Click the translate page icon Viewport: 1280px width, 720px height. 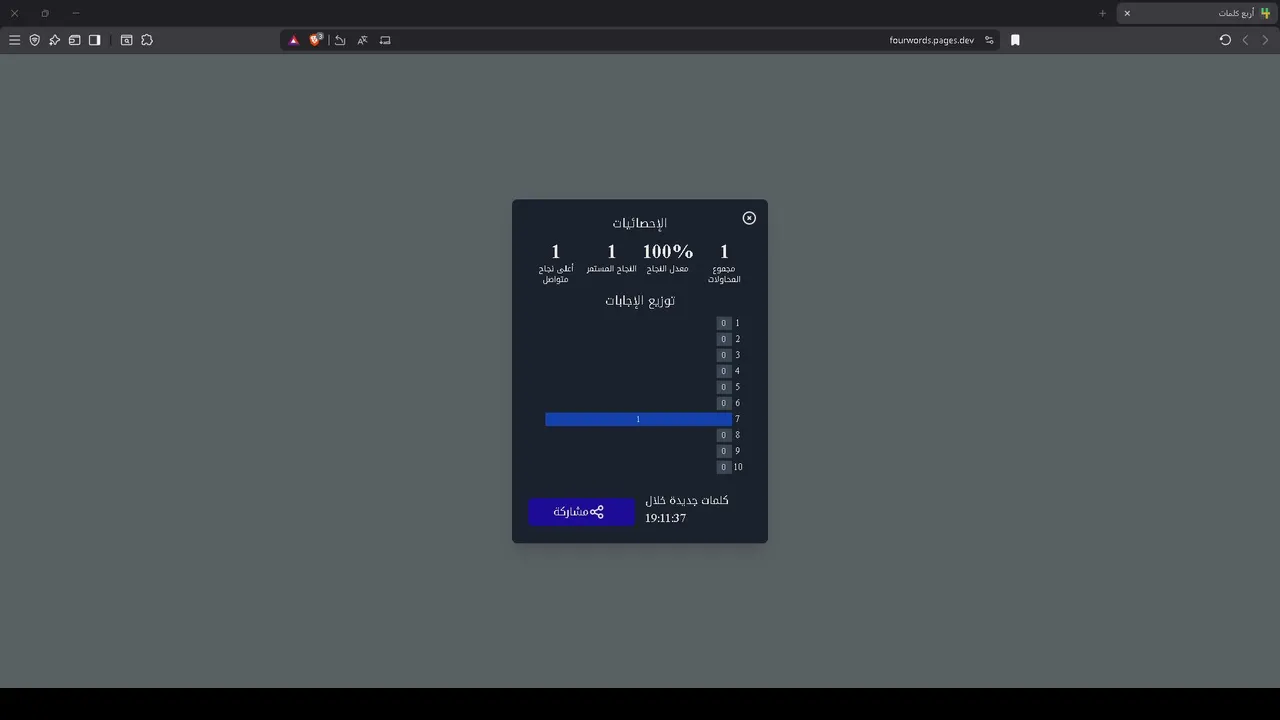362,40
